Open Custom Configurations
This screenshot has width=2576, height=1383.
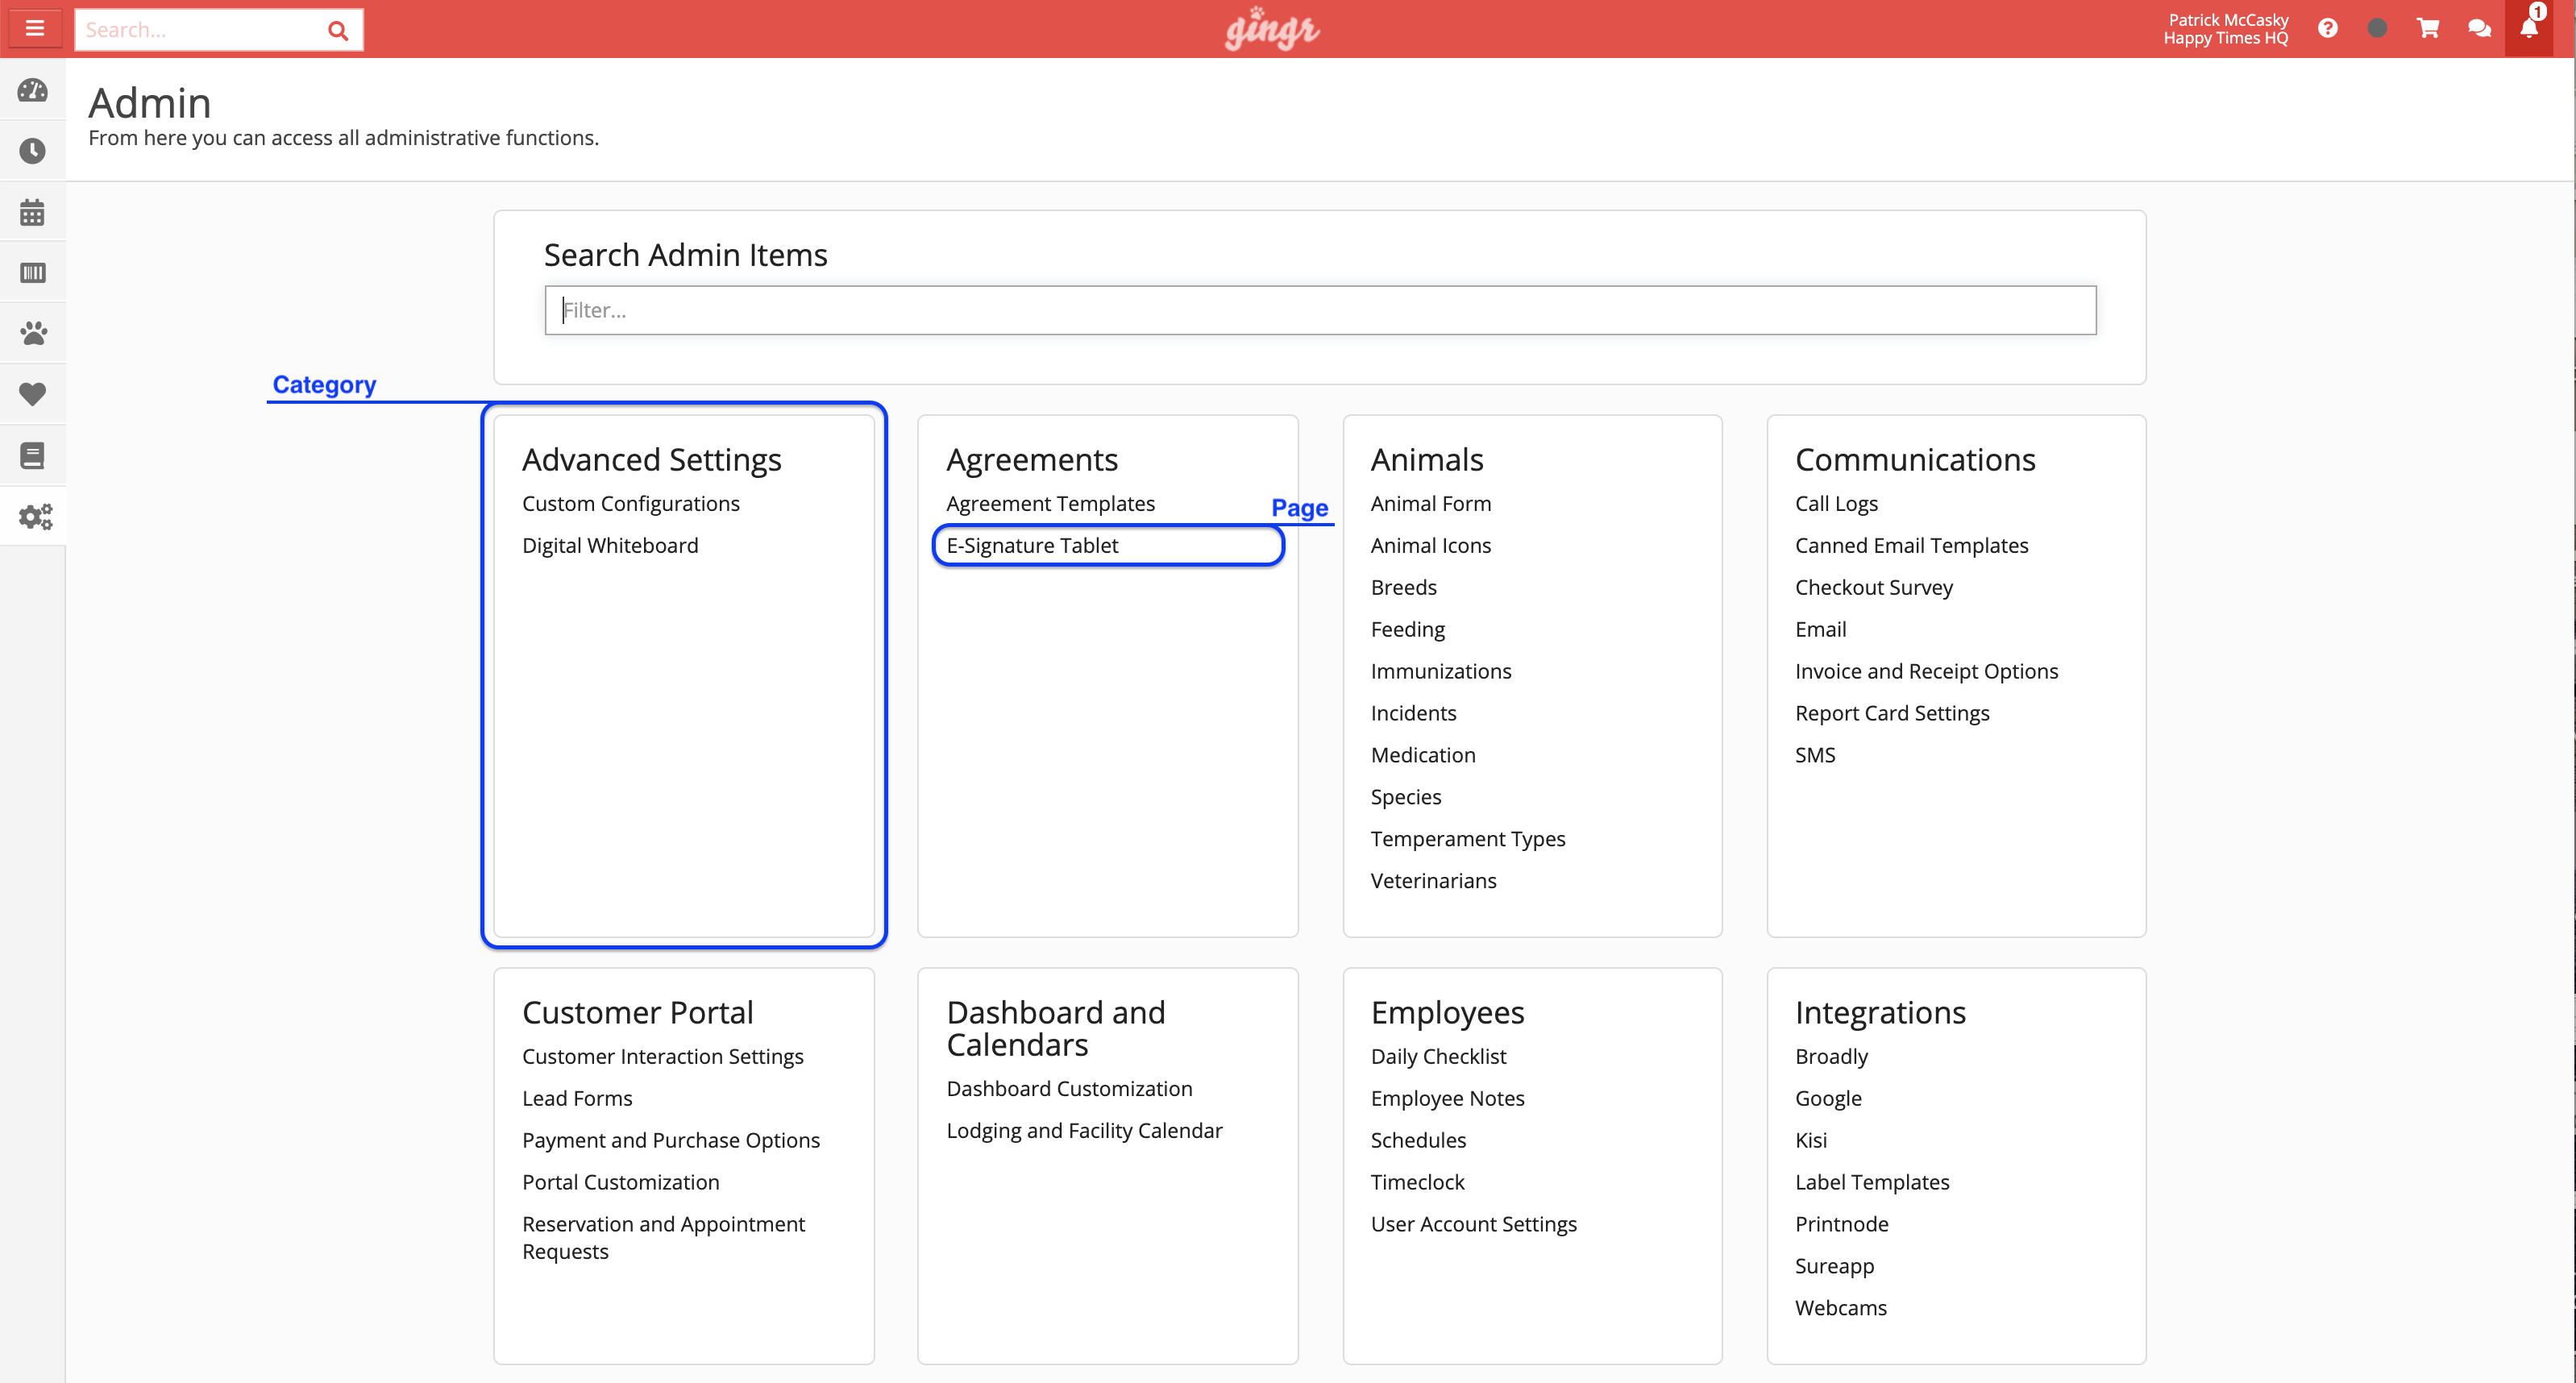631,504
